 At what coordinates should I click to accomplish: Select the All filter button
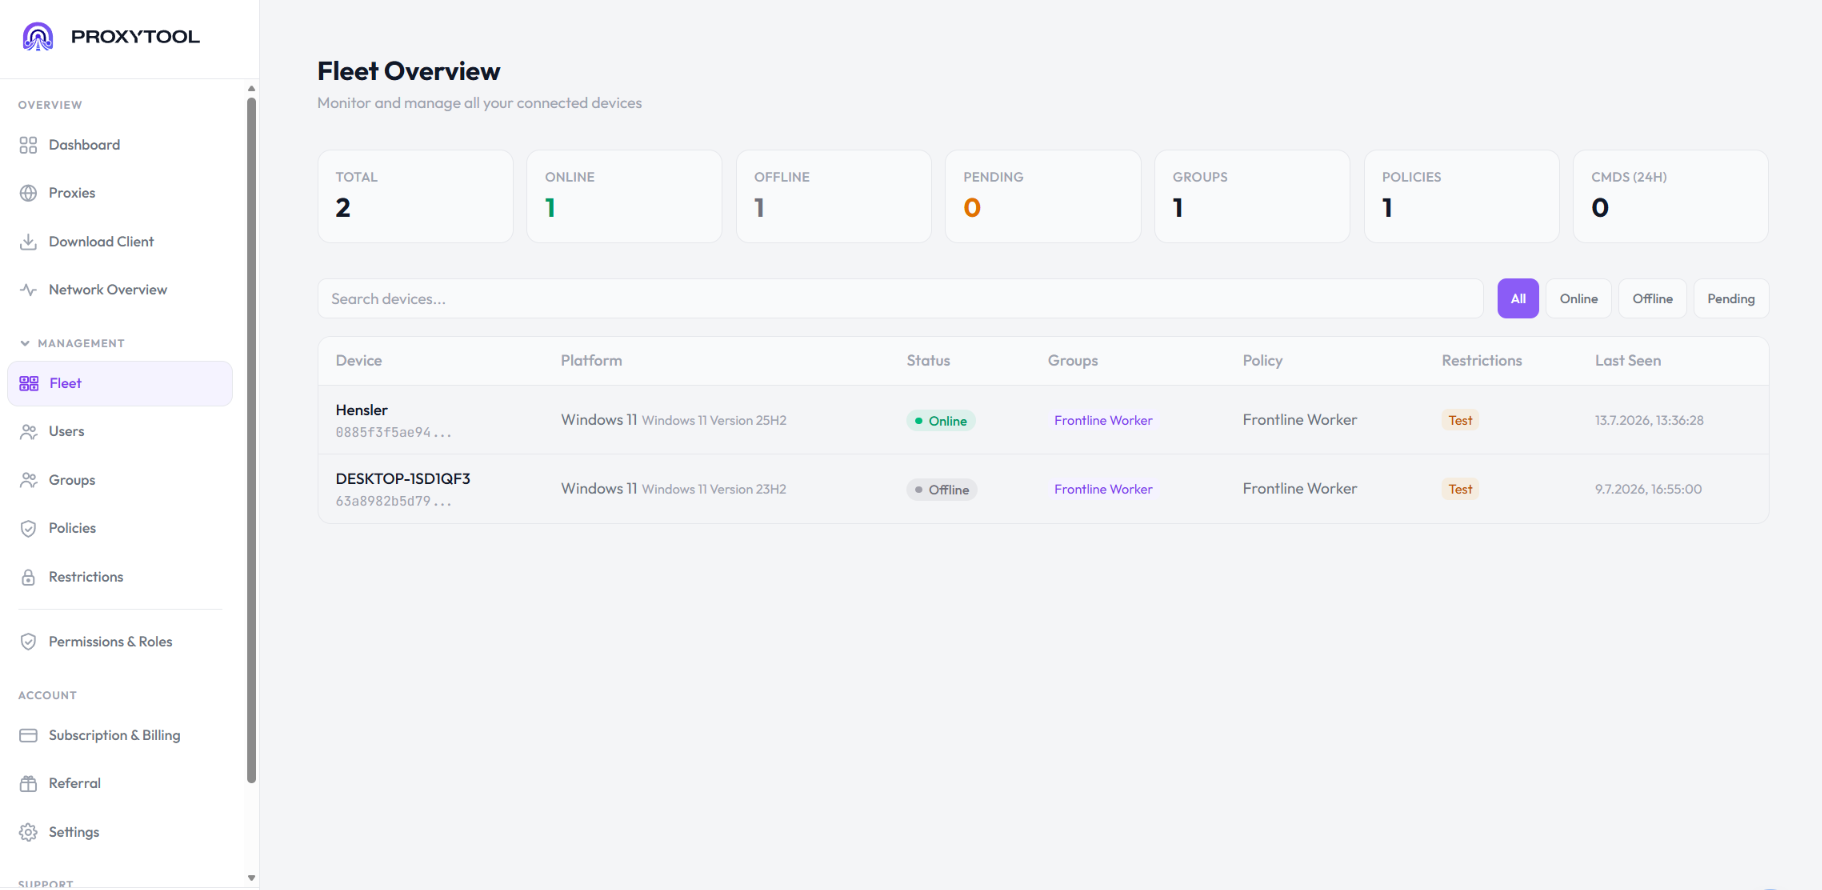pos(1518,299)
